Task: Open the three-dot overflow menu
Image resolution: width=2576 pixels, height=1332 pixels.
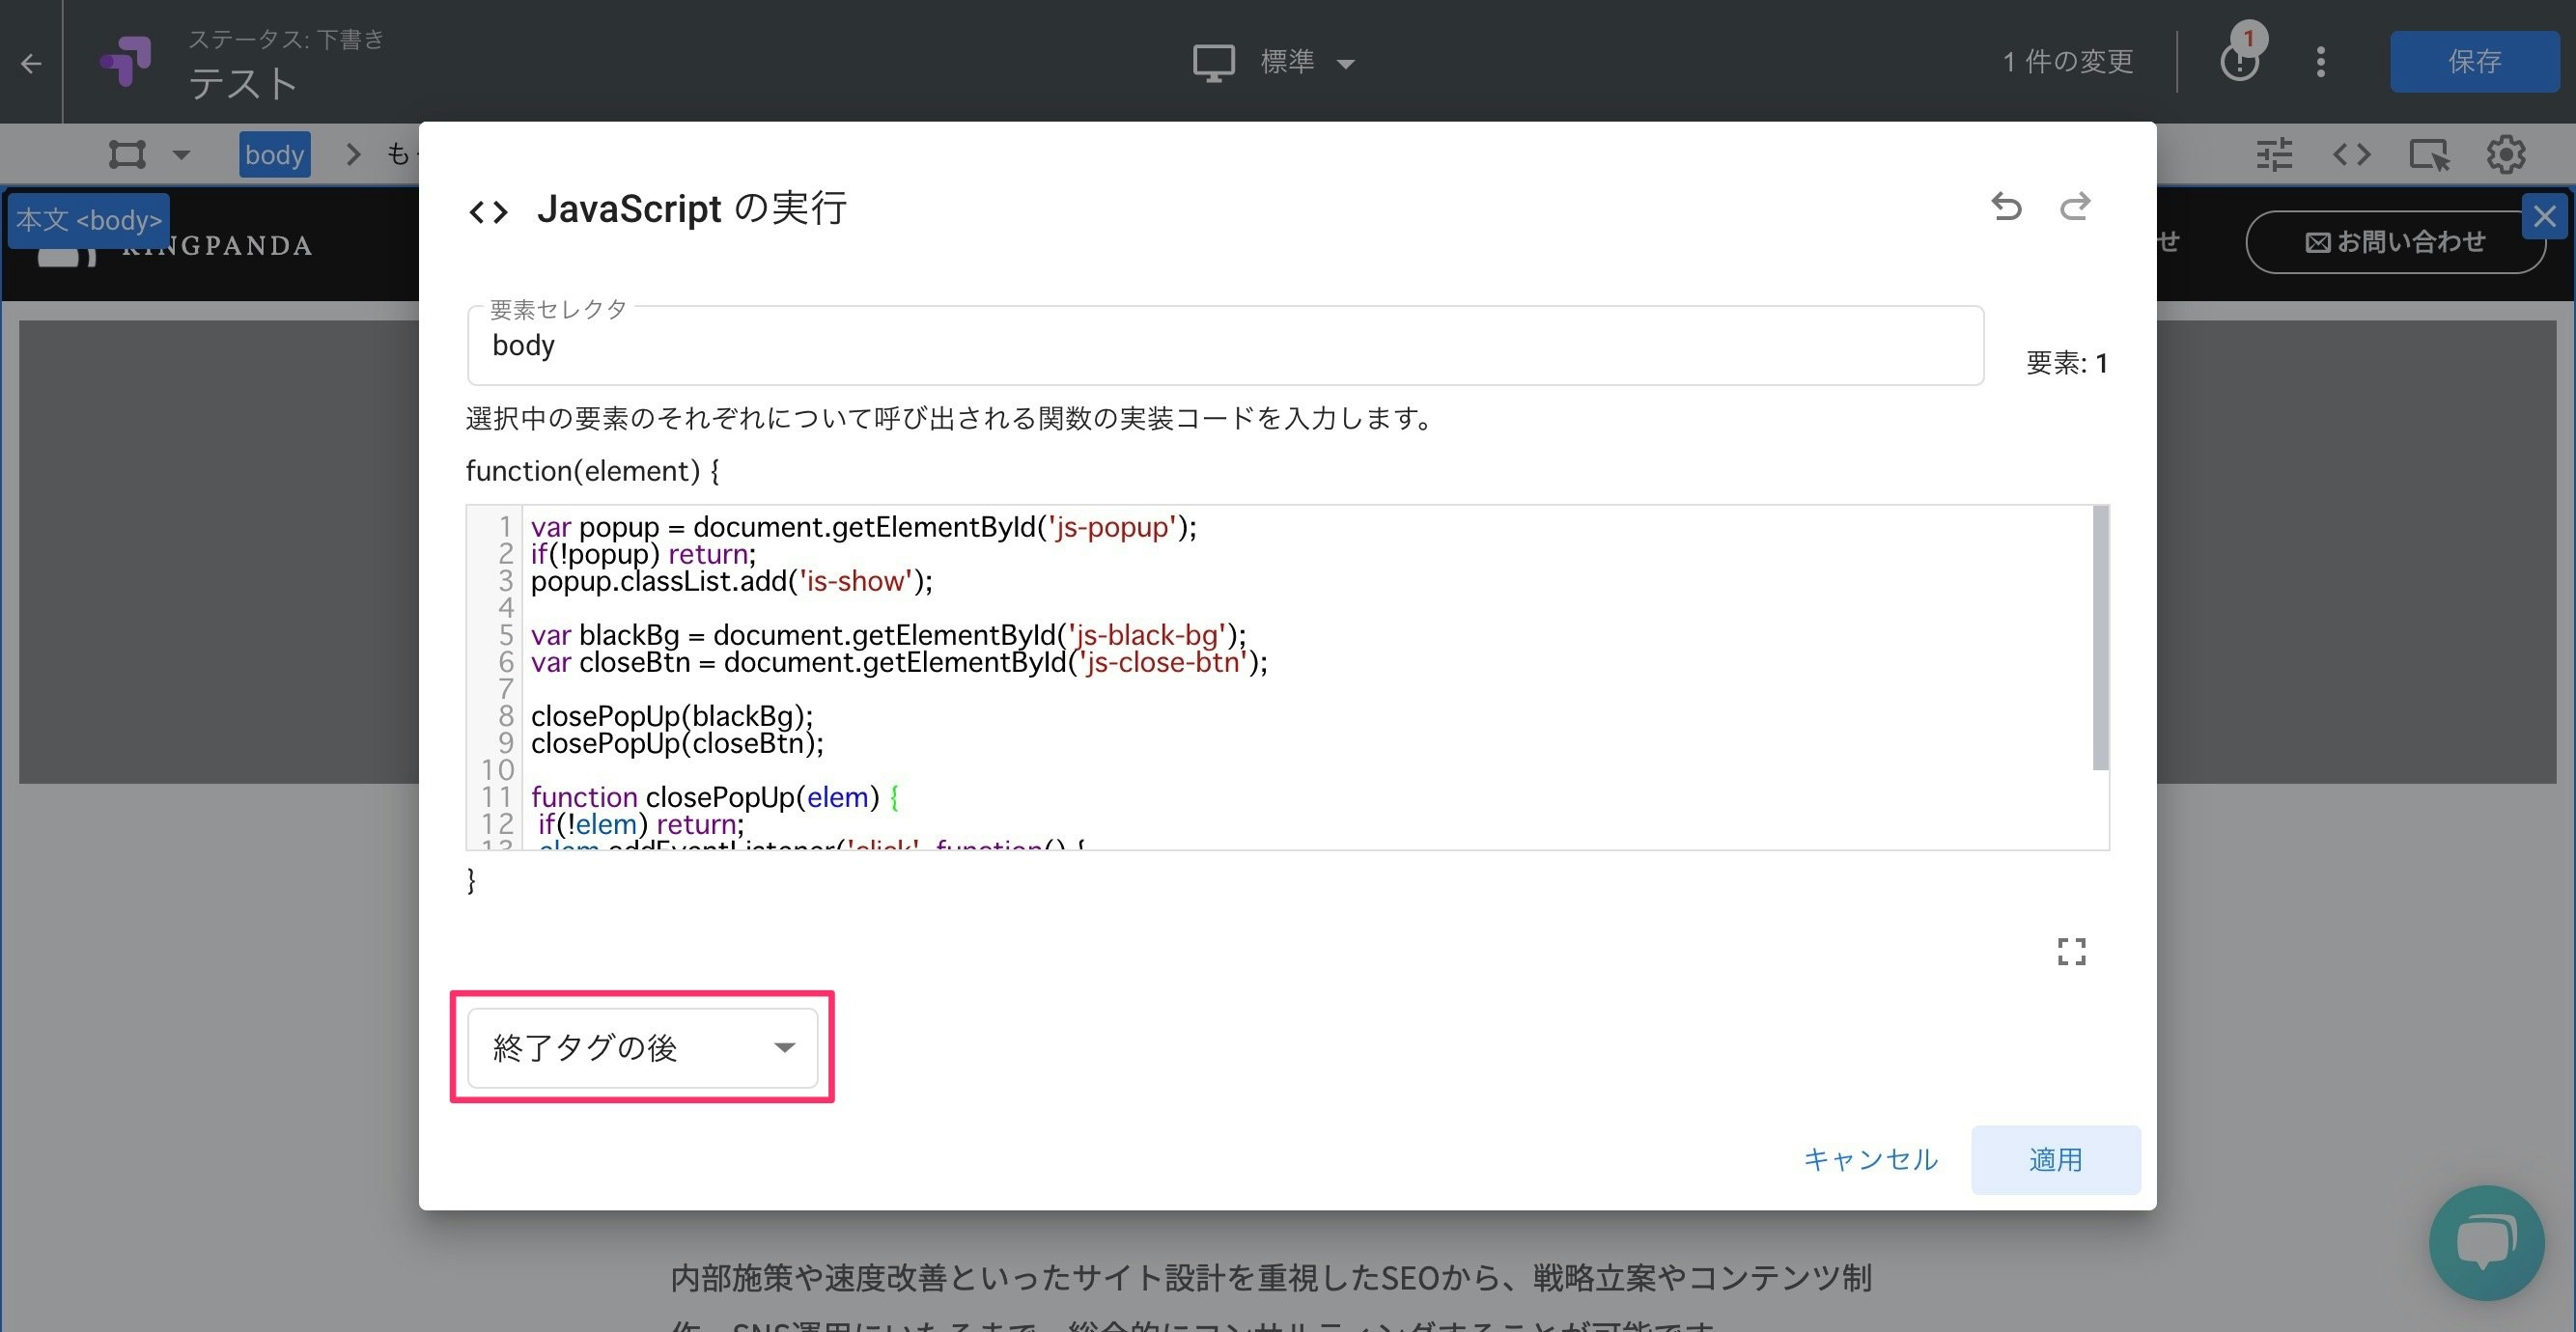Action: [x=2321, y=62]
